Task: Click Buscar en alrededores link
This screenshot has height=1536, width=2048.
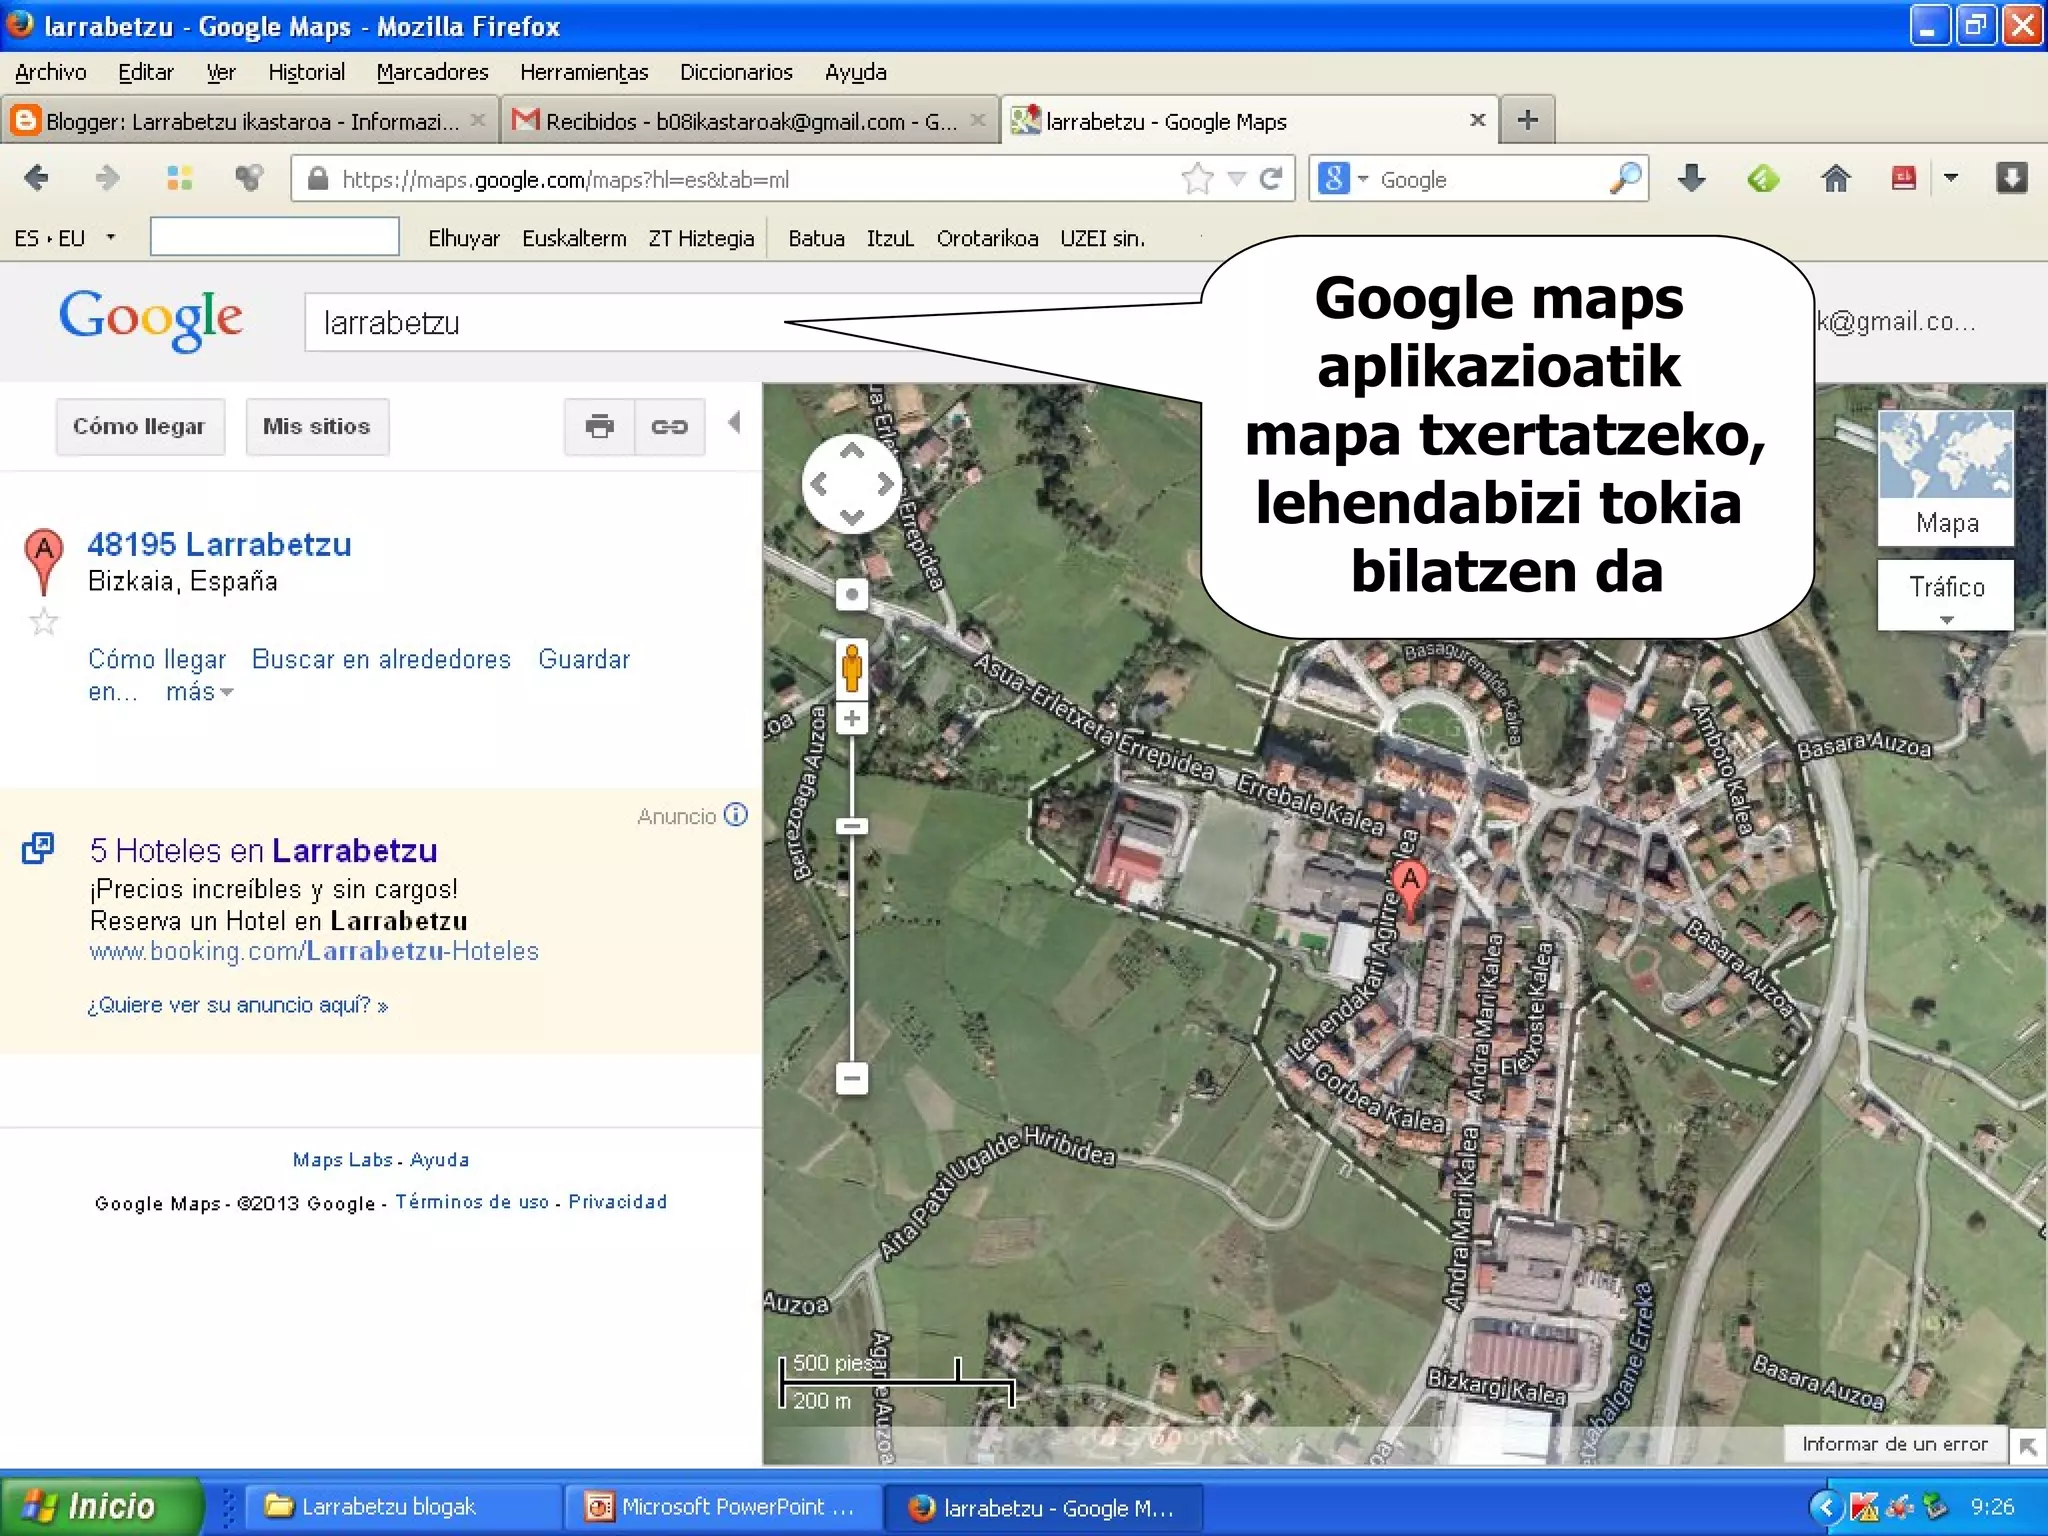Action: (x=381, y=659)
